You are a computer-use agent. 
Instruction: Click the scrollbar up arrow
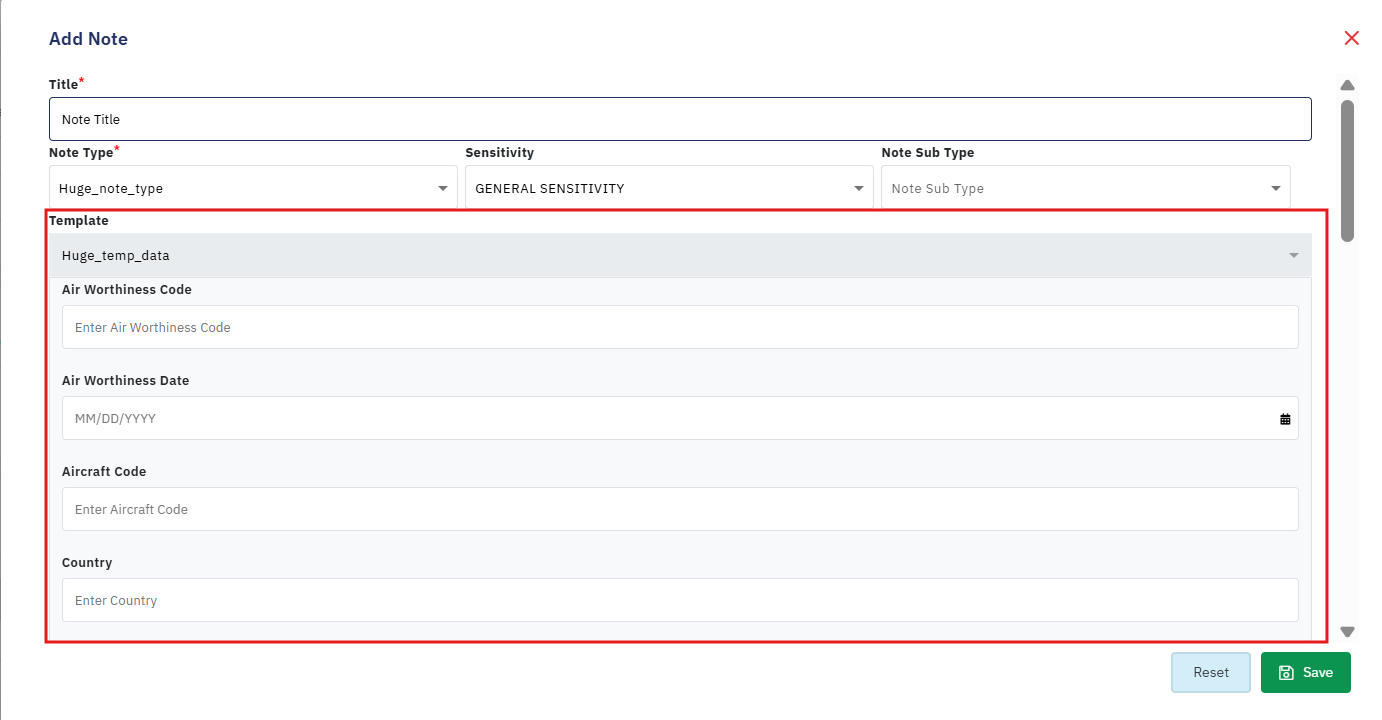click(x=1347, y=85)
